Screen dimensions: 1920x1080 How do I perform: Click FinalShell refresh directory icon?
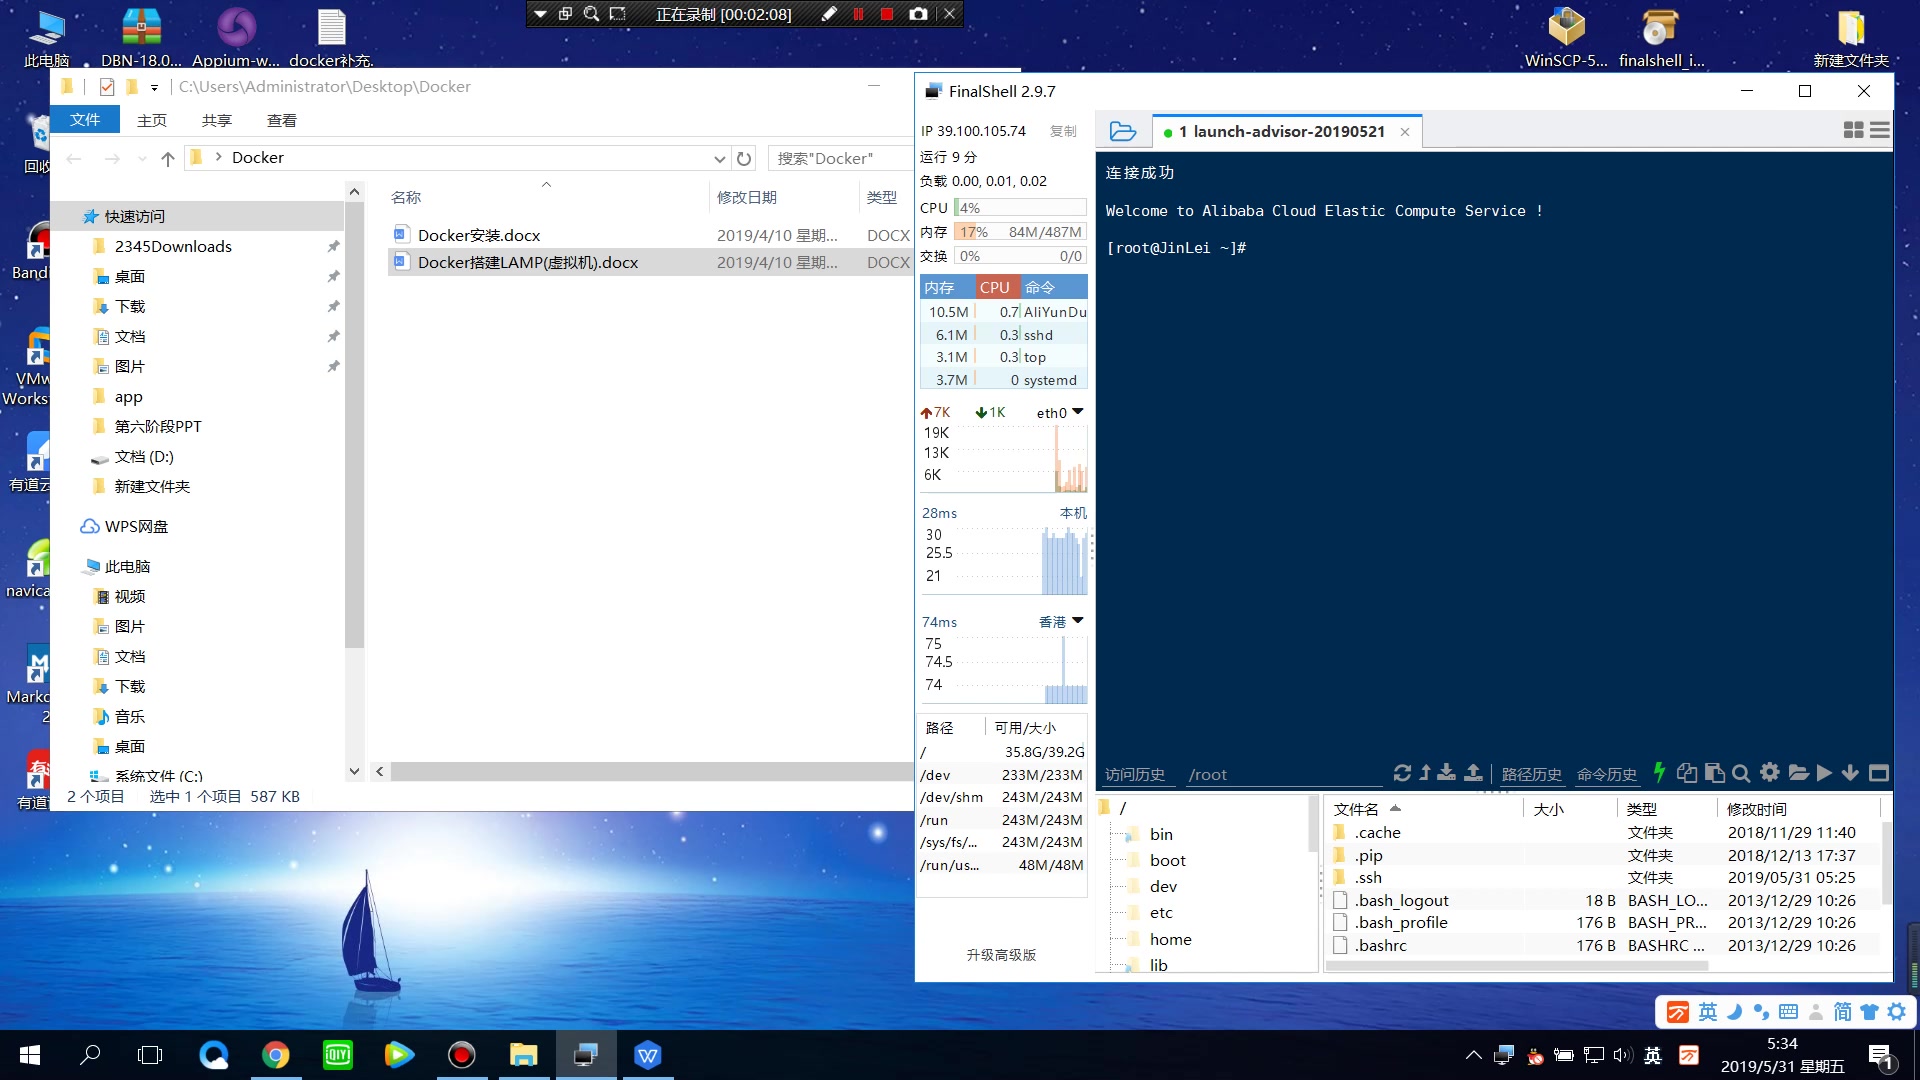(1402, 773)
